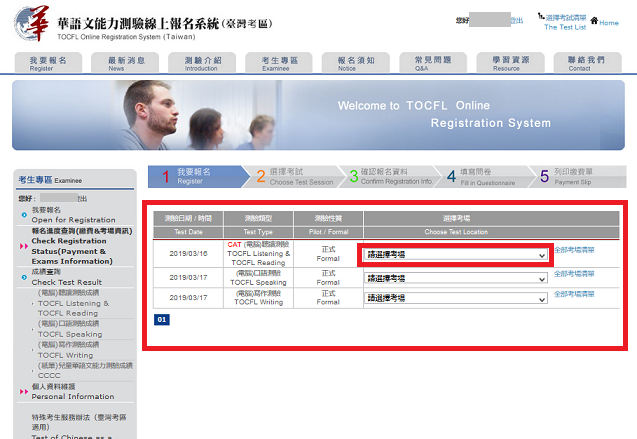Click TOCFL Listening & Reading results link
The image size is (637, 439).
[73, 303]
